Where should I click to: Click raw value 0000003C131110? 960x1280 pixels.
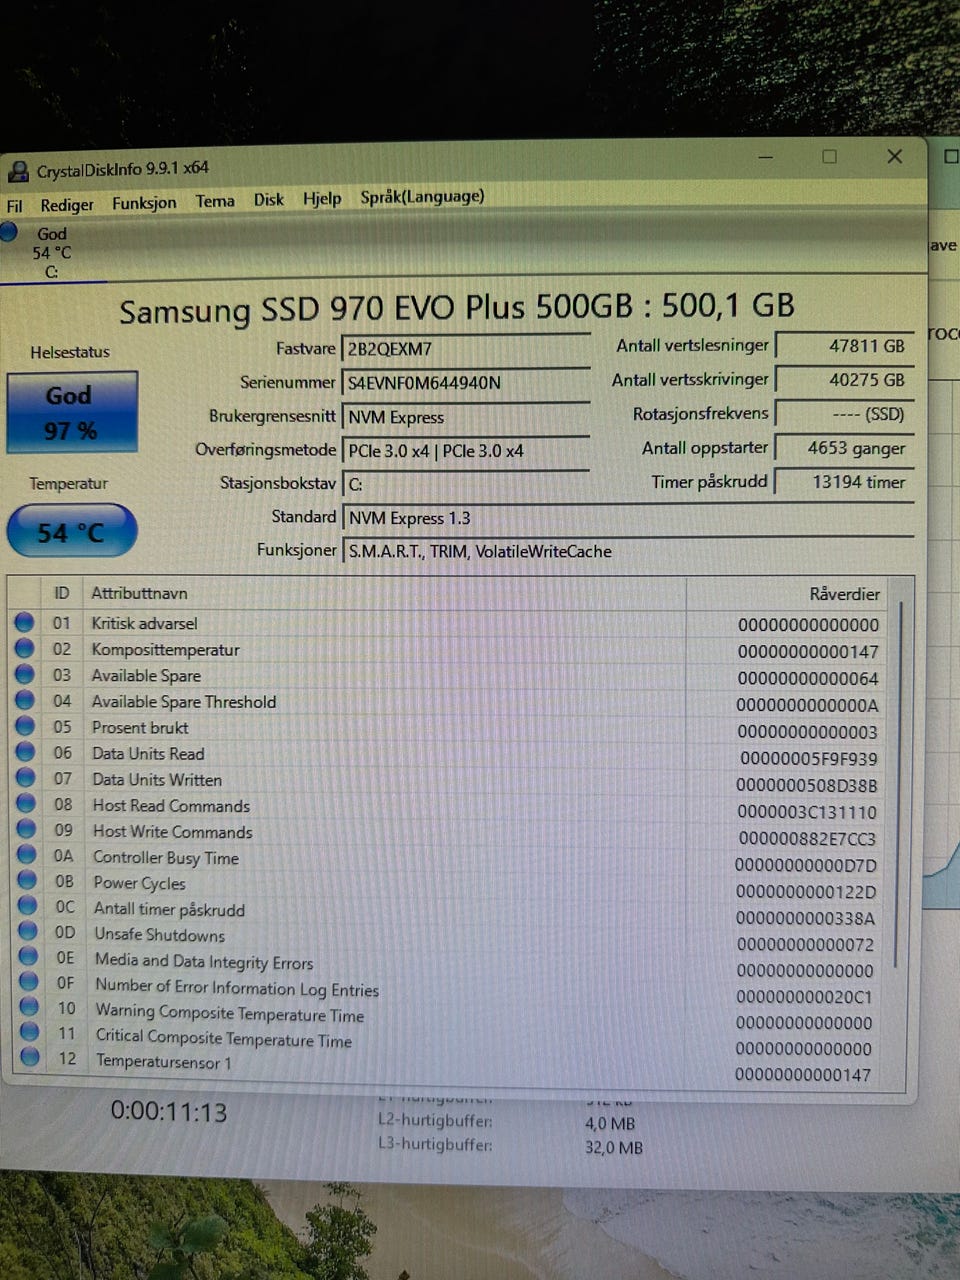click(x=806, y=812)
